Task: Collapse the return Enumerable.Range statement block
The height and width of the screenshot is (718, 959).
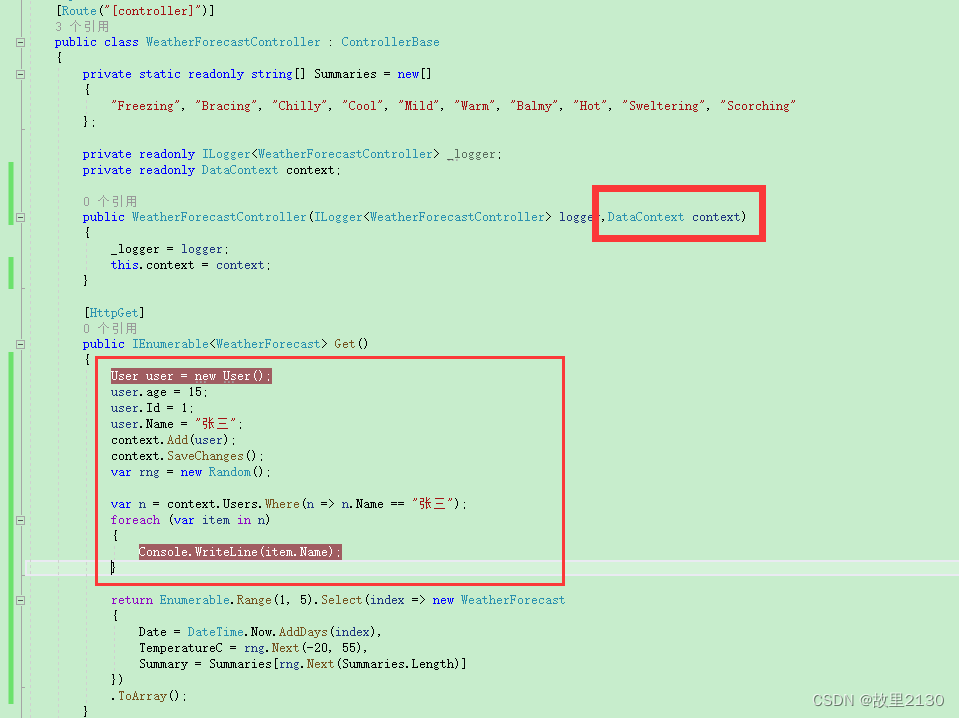Action: (x=20, y=599)
